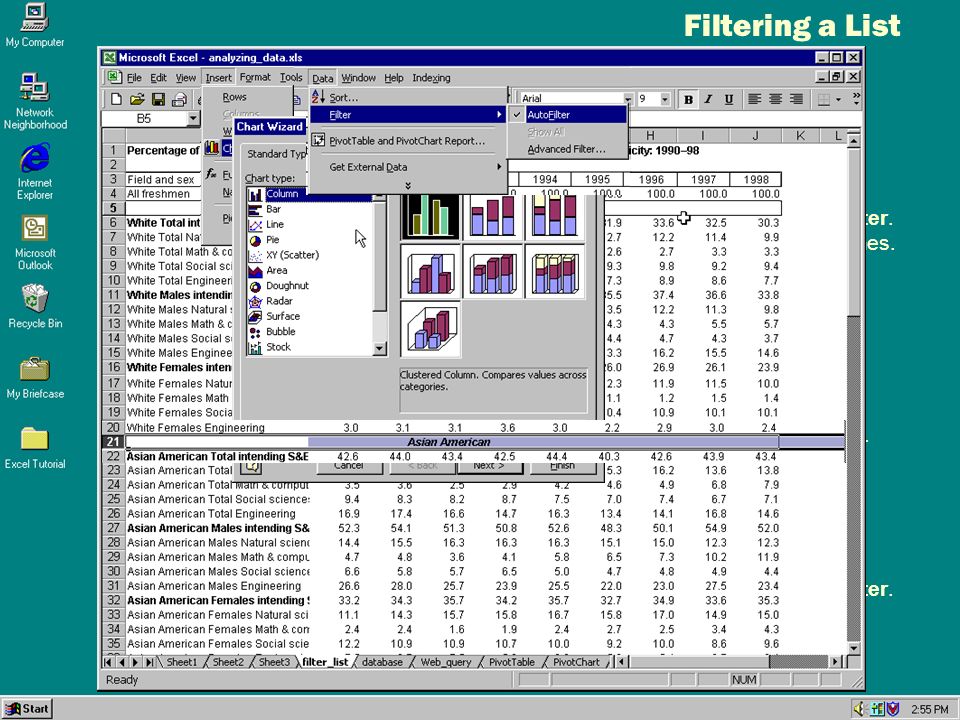Click the Sort A-Z icon in Data menu
The height and width of the screenshot is (720, 960).
pos(318,97)
